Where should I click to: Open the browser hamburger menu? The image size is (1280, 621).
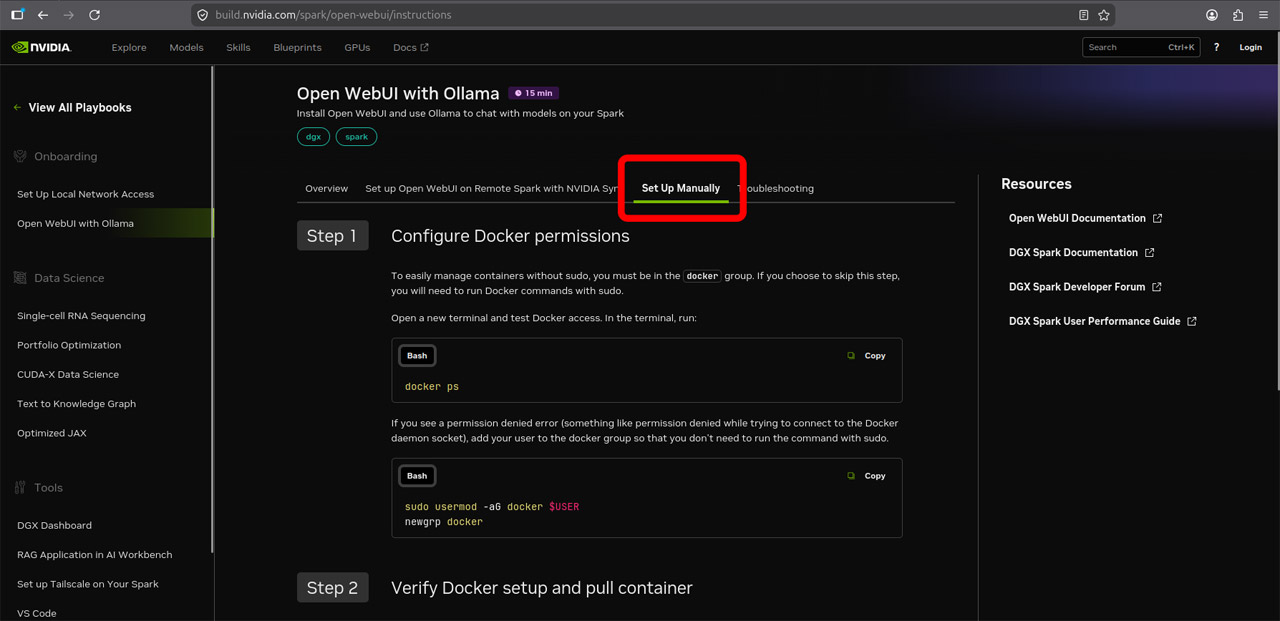coord(1262,15)
